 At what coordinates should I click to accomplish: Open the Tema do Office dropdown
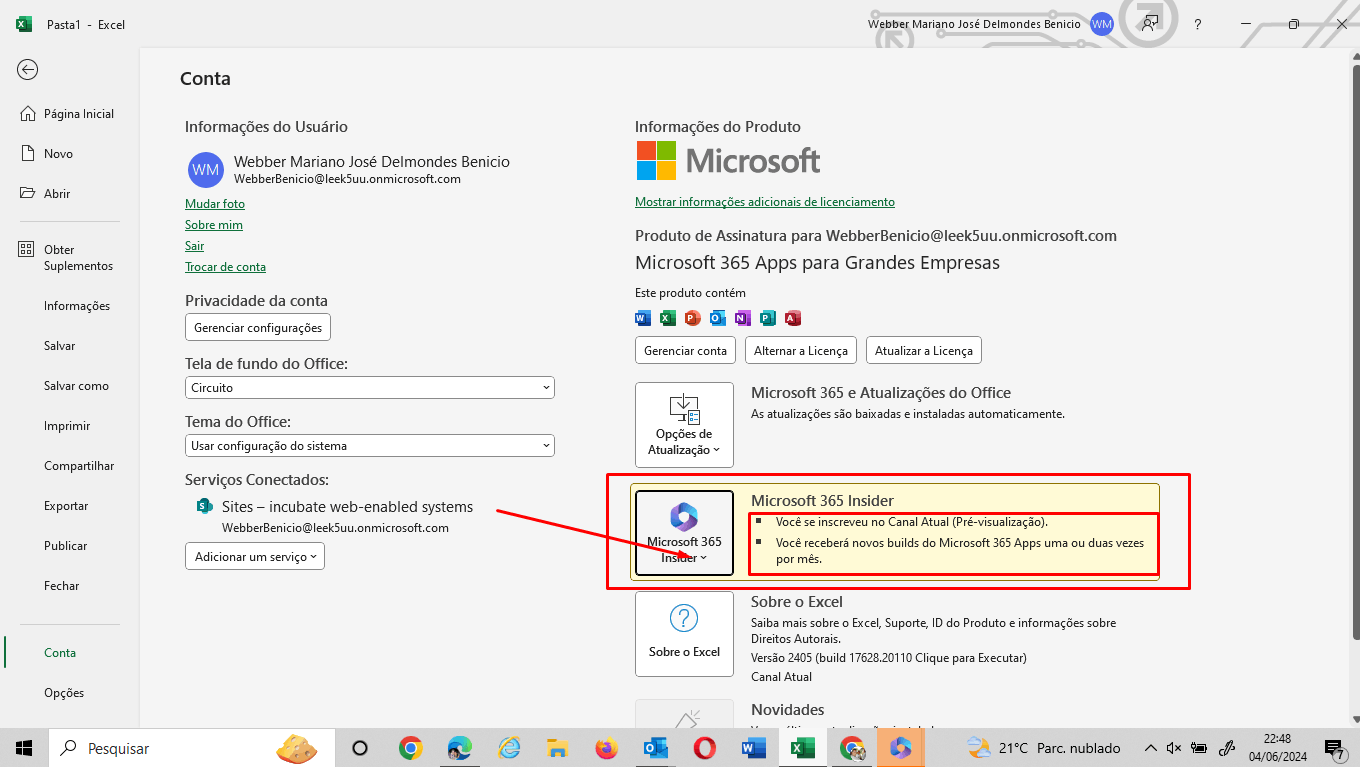pyautogui.click(x=370, y=445)
